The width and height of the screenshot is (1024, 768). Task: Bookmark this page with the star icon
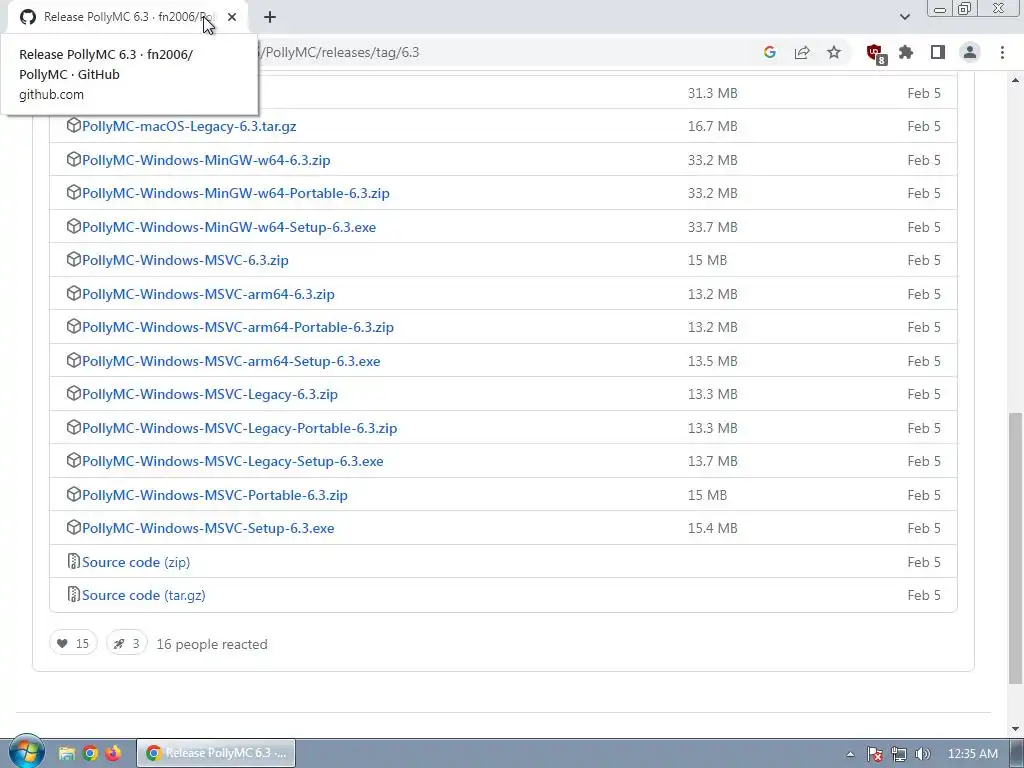point(834,52)
